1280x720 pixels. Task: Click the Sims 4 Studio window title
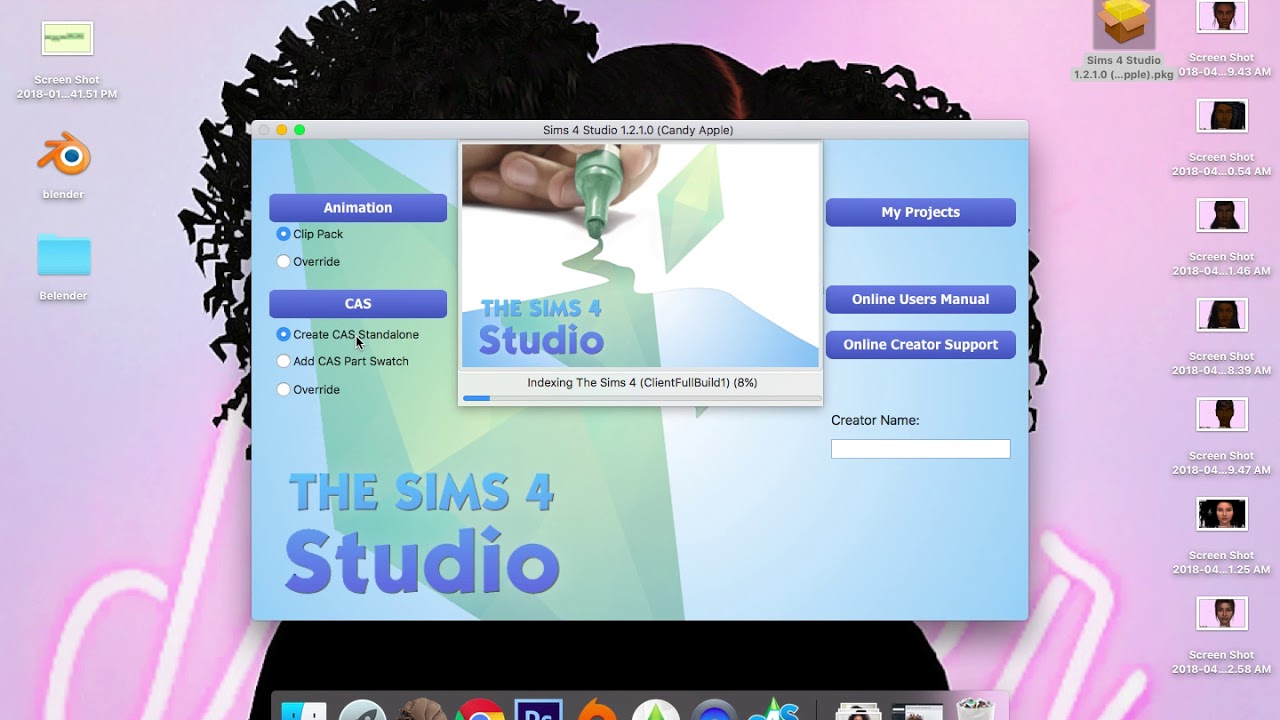click(638, 130)
